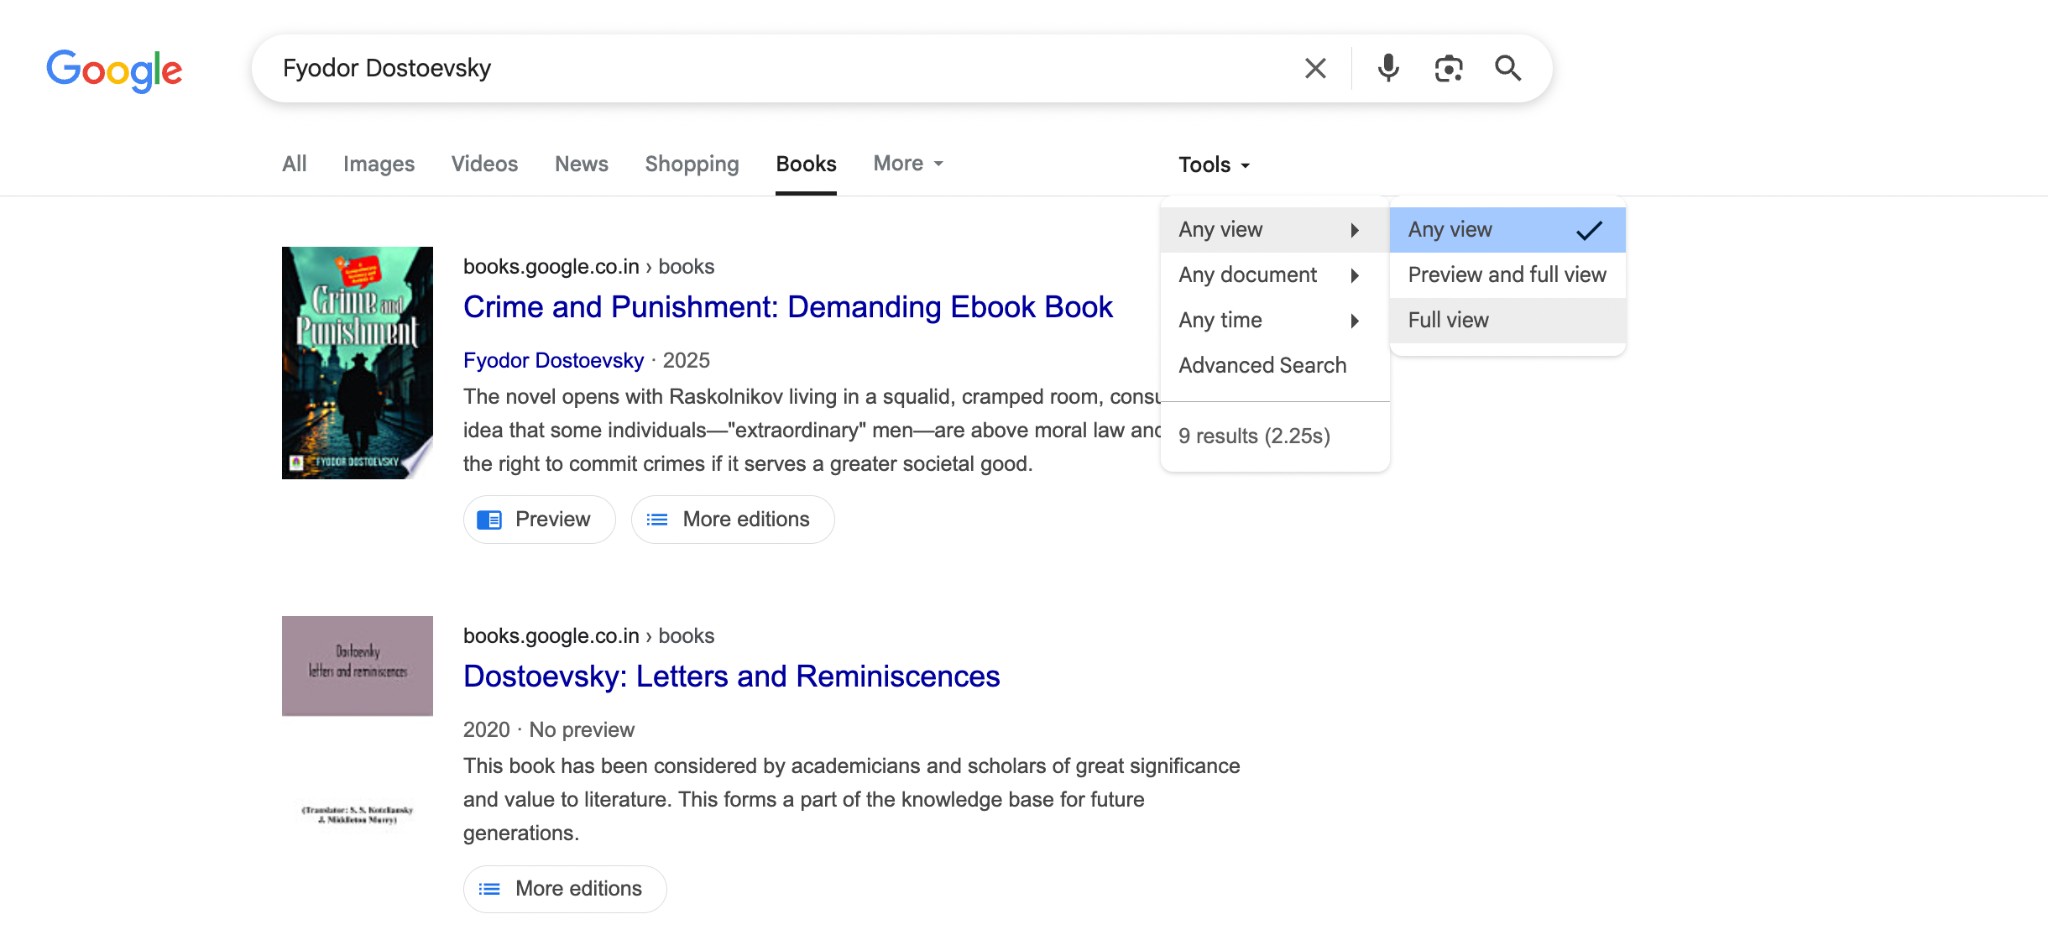2048x943 pixels.
Task: Switch to the Images tab
Action: point(379,164)
